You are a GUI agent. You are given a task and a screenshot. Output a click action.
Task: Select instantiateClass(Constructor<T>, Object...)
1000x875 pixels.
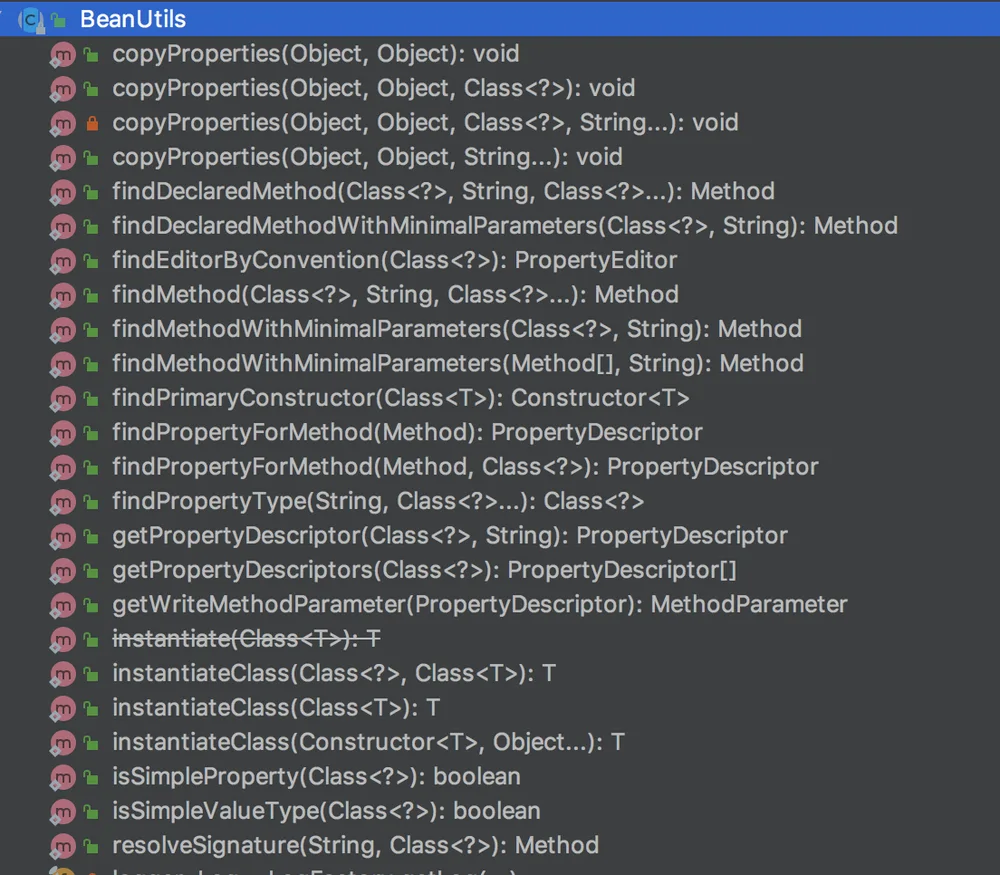click(369, 742)
